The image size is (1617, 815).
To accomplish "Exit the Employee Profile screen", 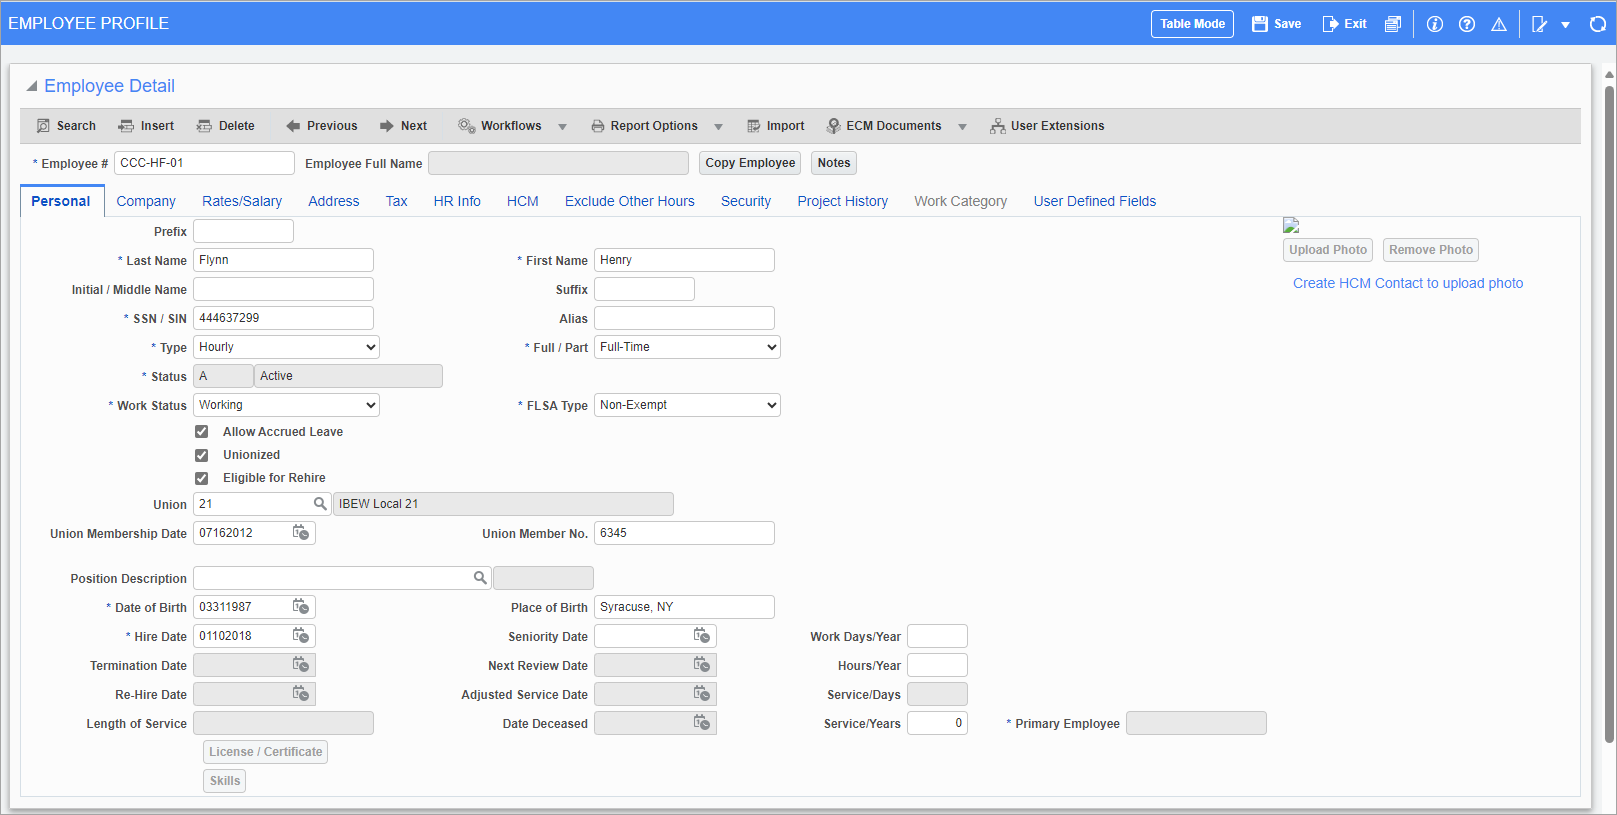I will 1344,24.
